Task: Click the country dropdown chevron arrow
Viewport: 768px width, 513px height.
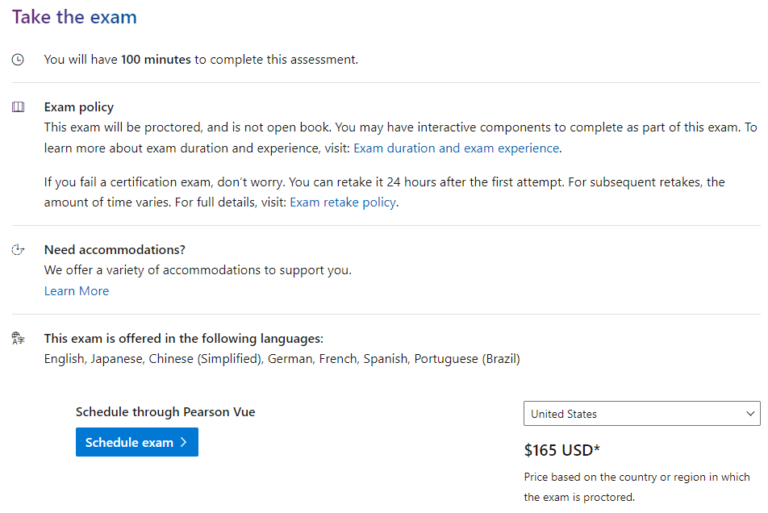Action: click(x=750, y=414)
